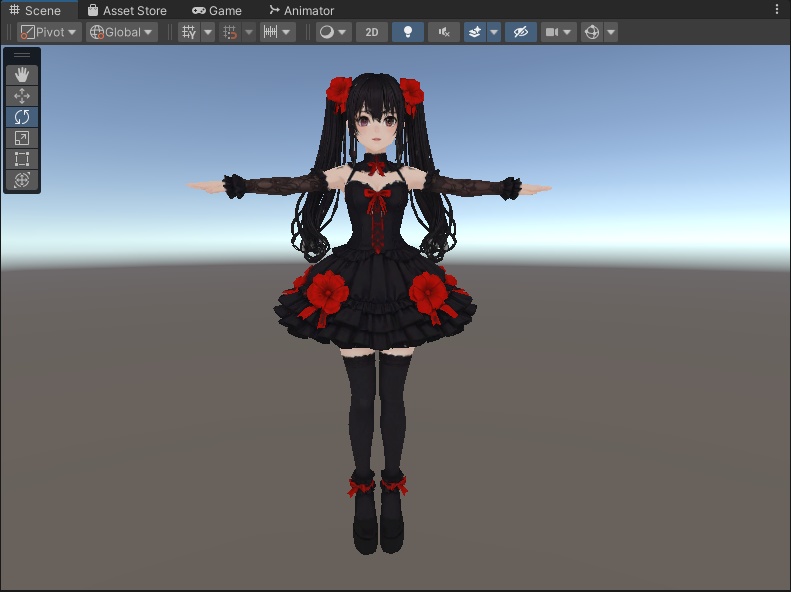Viewport: 791px width, 592px height.
Task: Open the tab bar's three-dot options menu
Action: [x=776, y=9]
